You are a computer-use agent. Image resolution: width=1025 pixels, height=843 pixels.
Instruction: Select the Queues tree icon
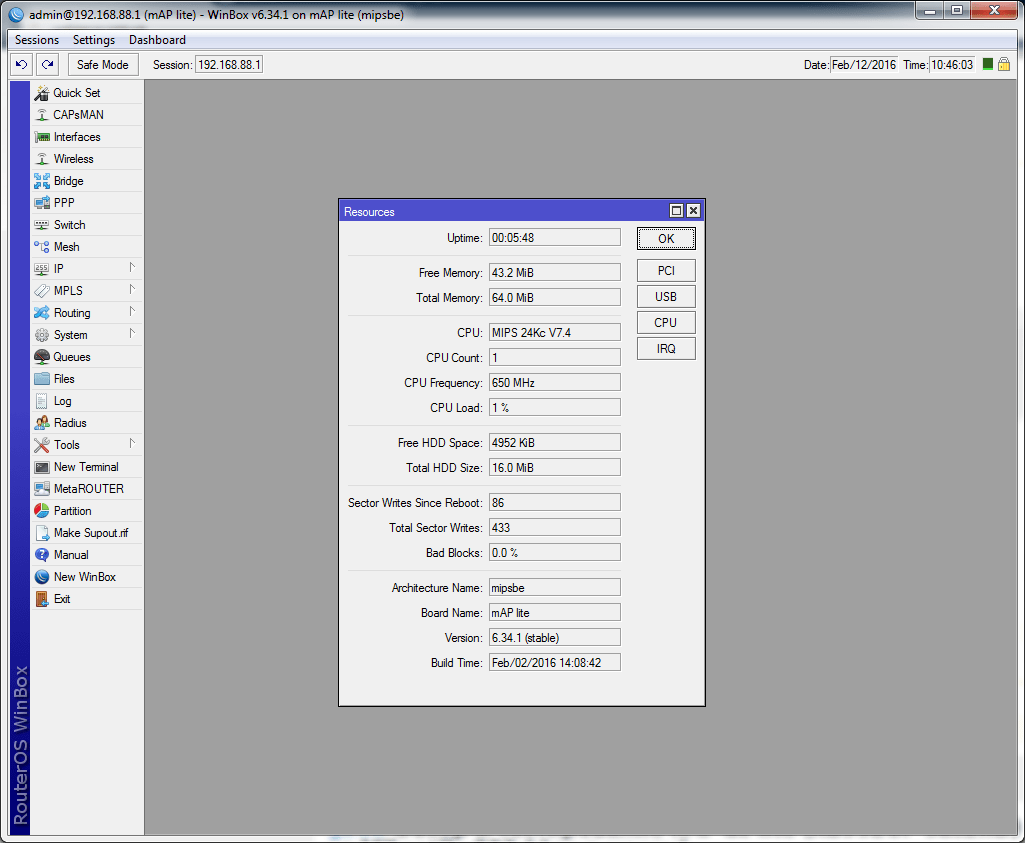pyautogui.click(x=42, y=357)
